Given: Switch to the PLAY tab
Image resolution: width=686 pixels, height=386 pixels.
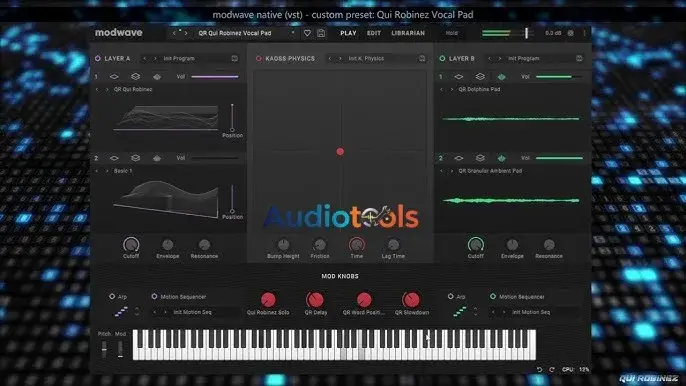Looking at the screenshot, I should (348, 33).
